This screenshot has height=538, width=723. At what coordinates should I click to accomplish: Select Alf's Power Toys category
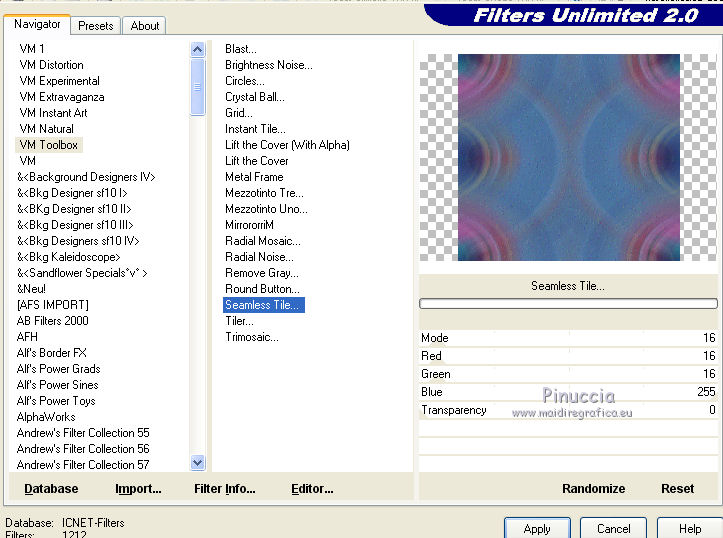point(56,401)
